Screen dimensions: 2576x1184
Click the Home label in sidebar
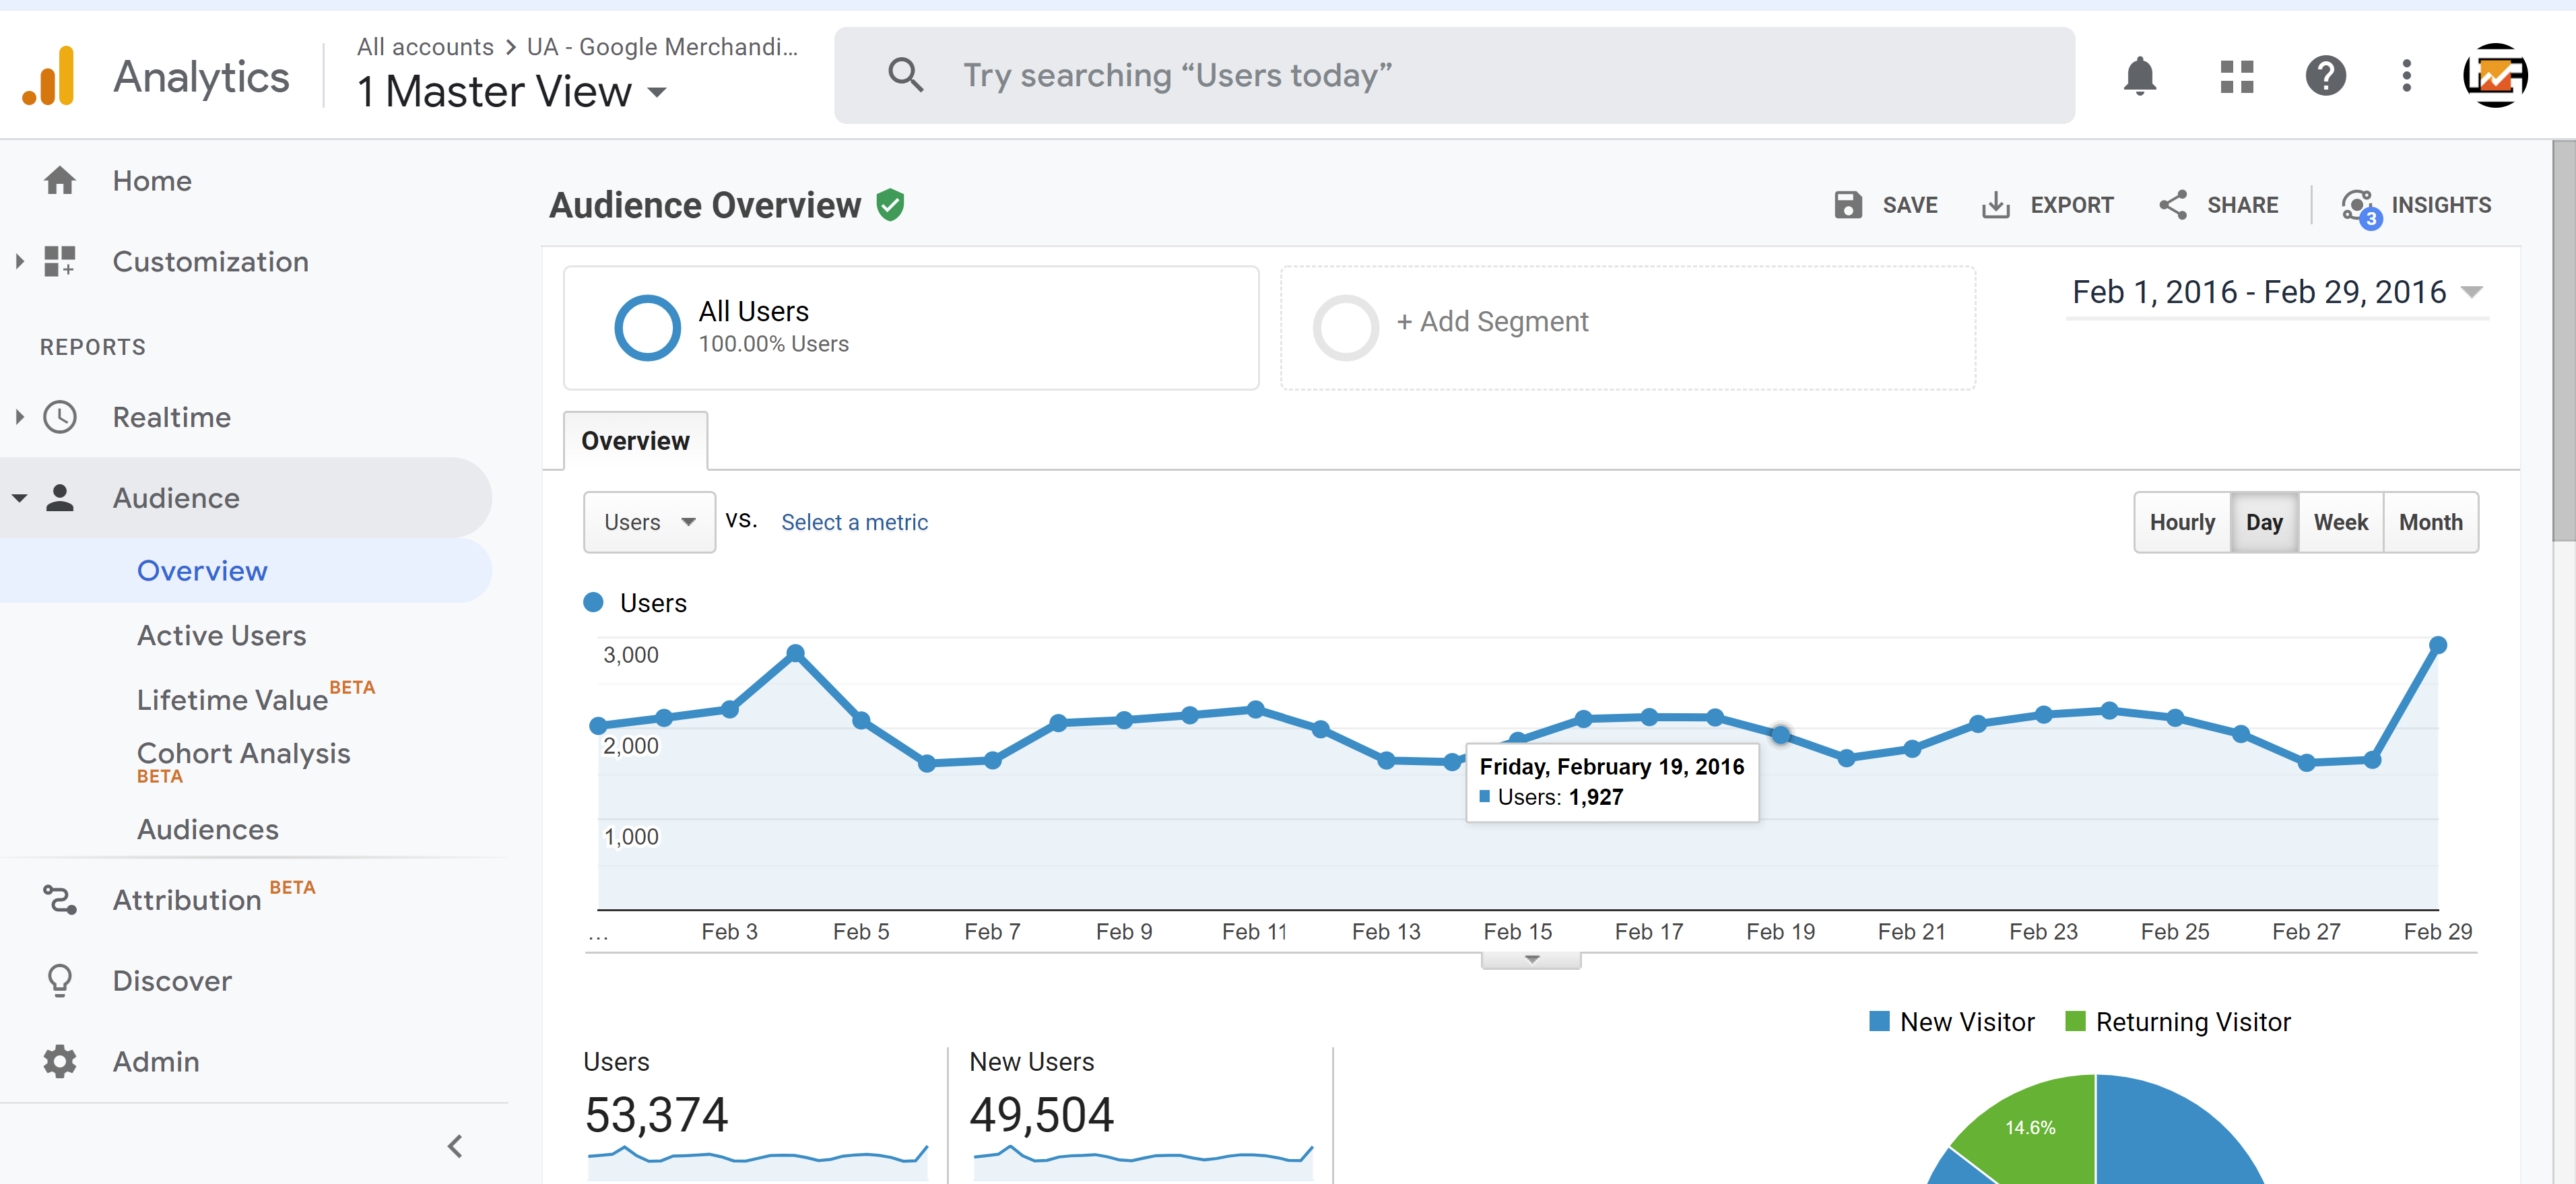point(151,180)
